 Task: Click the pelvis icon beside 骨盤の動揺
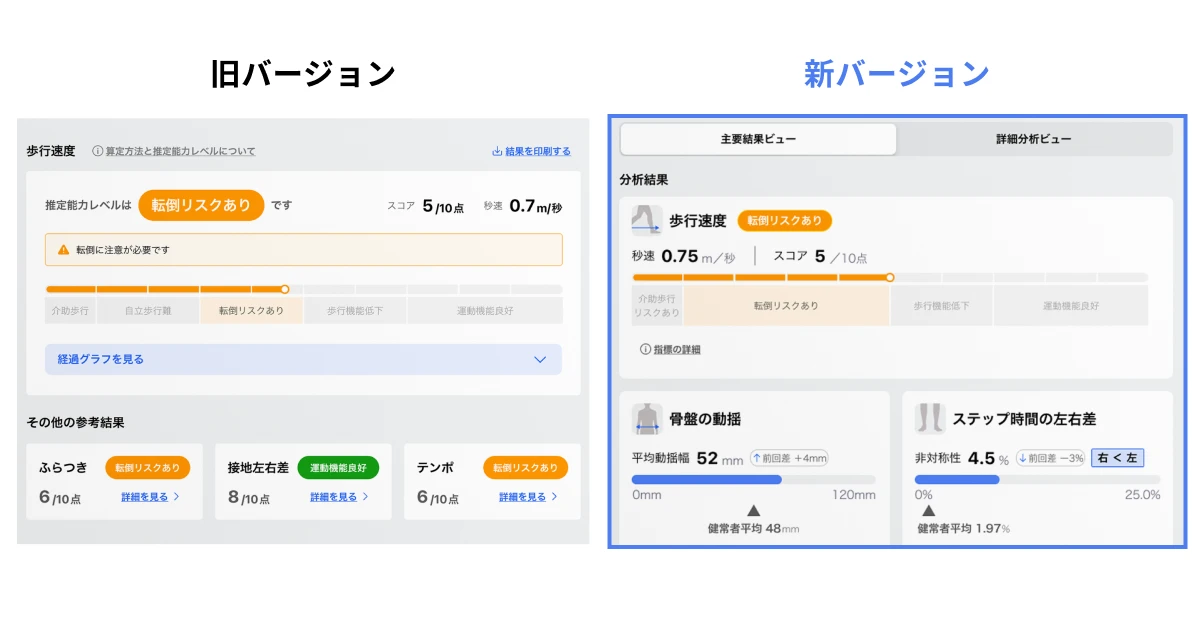646,419
